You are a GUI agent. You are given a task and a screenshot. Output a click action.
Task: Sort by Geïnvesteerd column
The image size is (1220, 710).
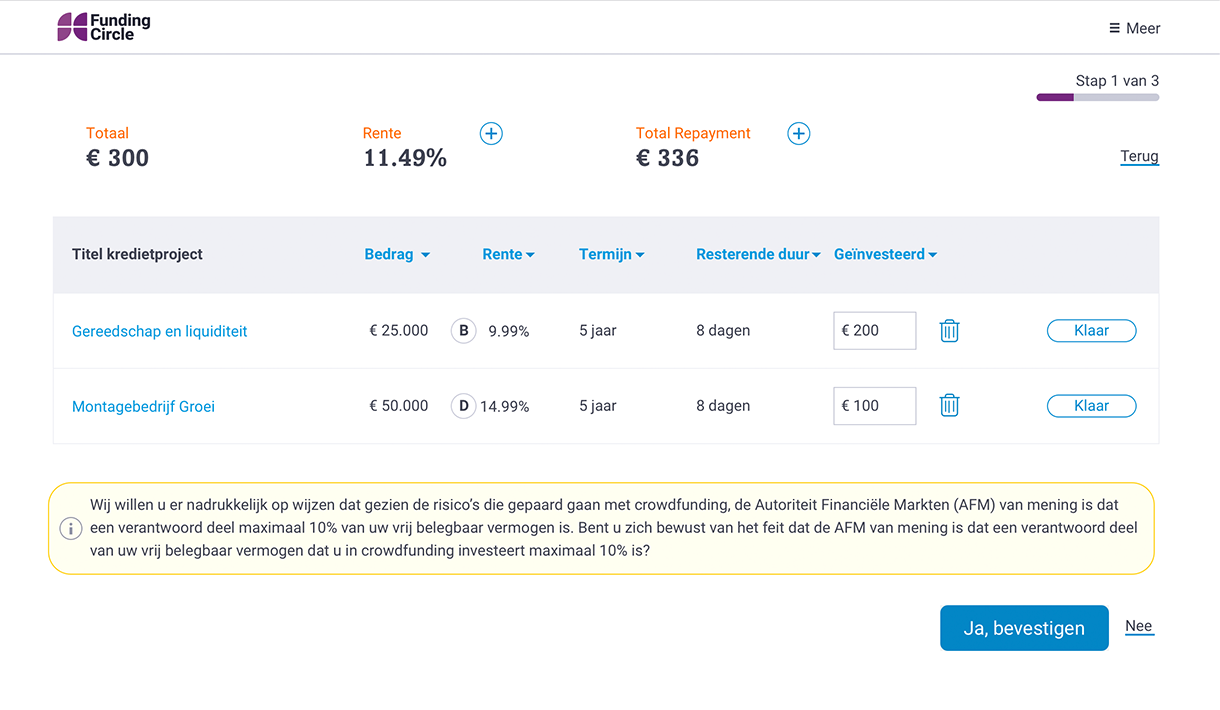click(885, 254)
